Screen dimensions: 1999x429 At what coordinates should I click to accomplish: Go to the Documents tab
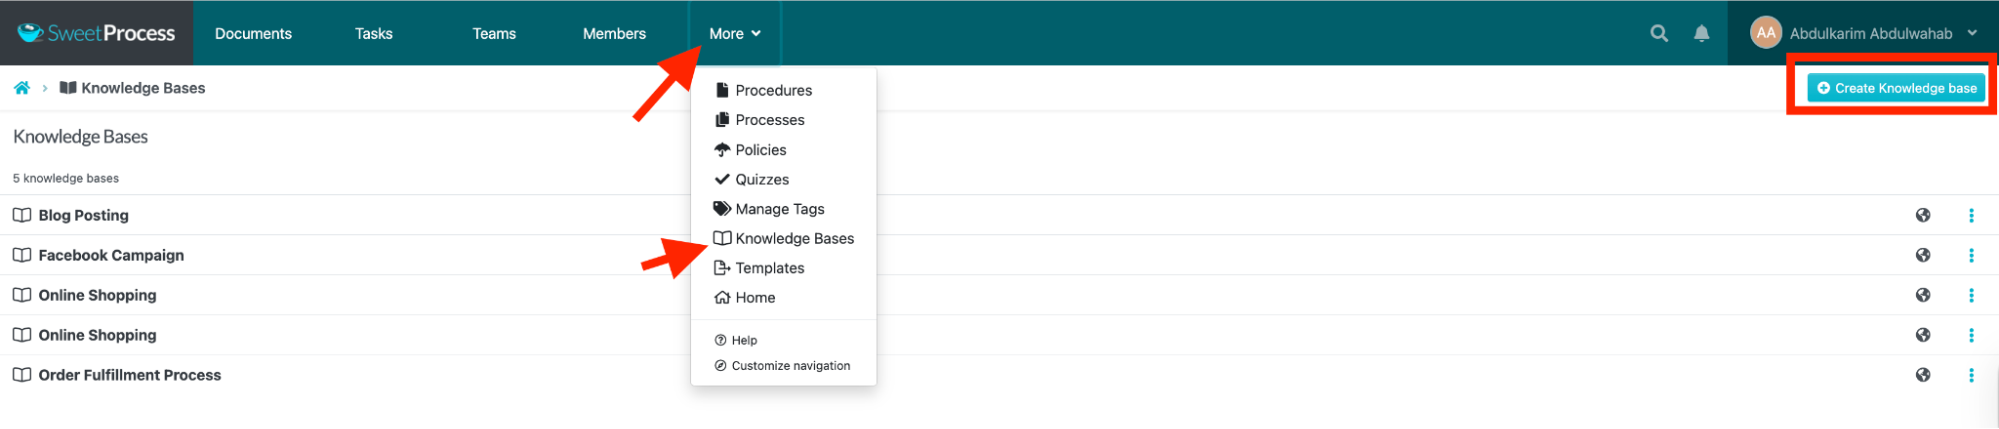(253, 33)
